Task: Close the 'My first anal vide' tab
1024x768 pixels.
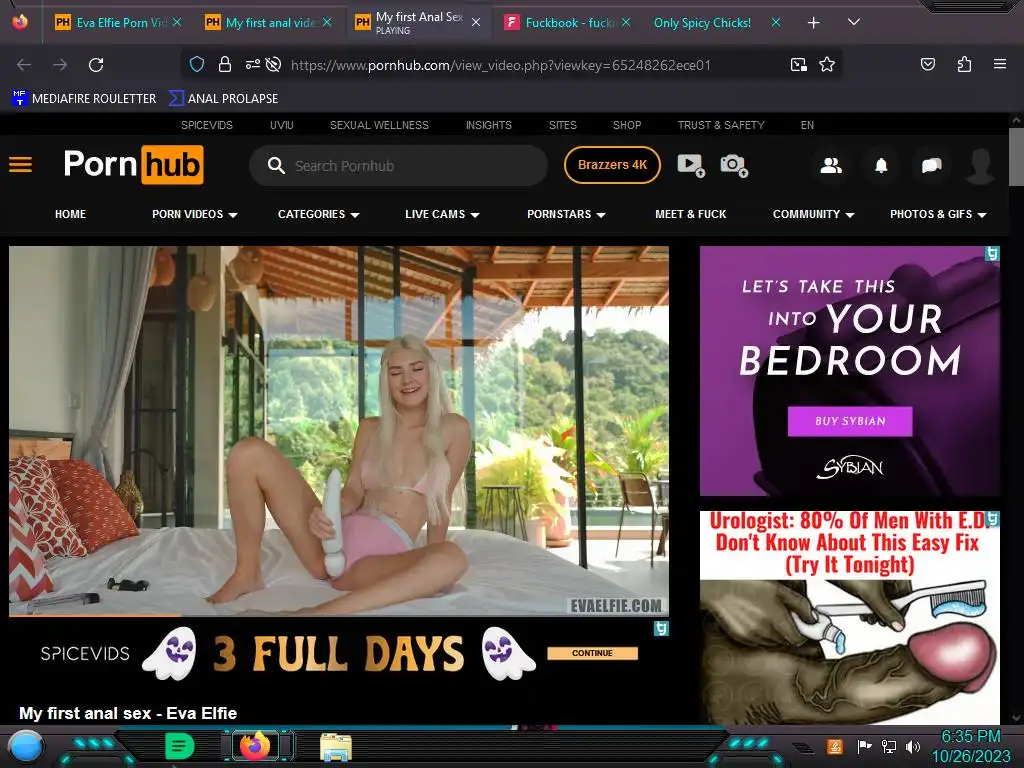Action: pyautogui.click(x=327, y=22)
